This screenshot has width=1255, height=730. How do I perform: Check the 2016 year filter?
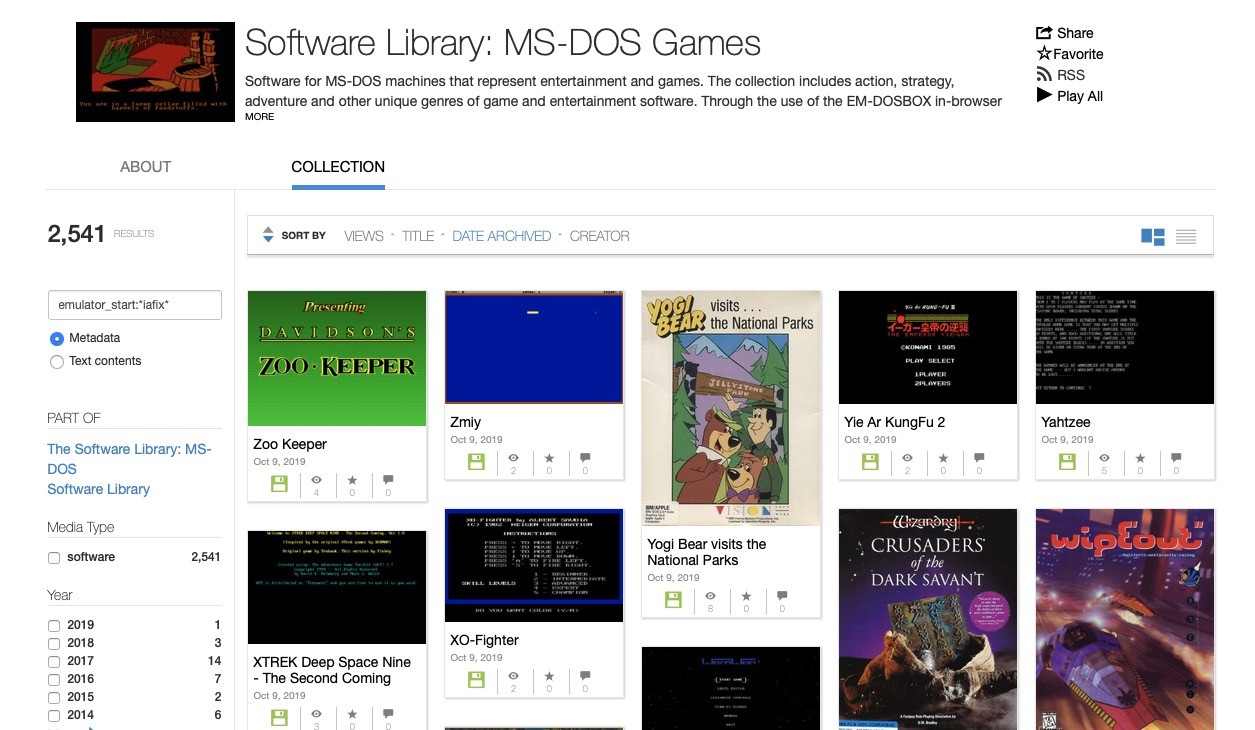pyautogui.click(x=54, y=679)
